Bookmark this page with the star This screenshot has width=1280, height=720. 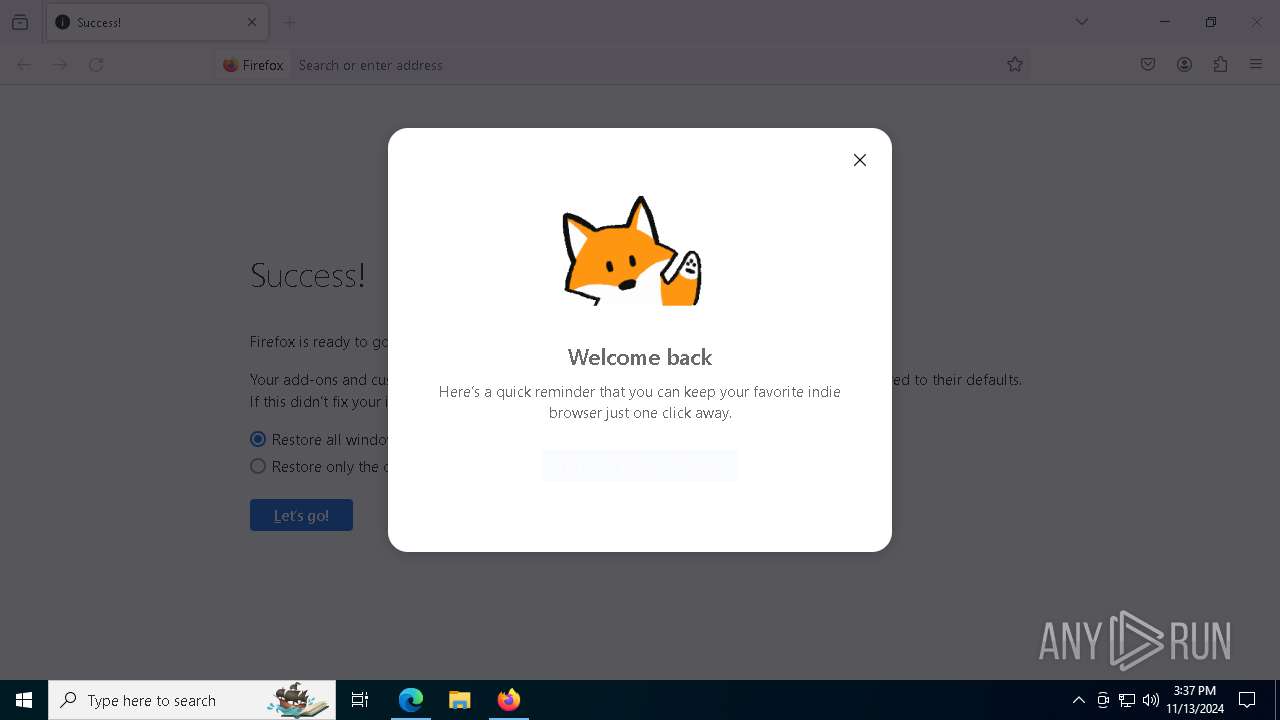1015,65
